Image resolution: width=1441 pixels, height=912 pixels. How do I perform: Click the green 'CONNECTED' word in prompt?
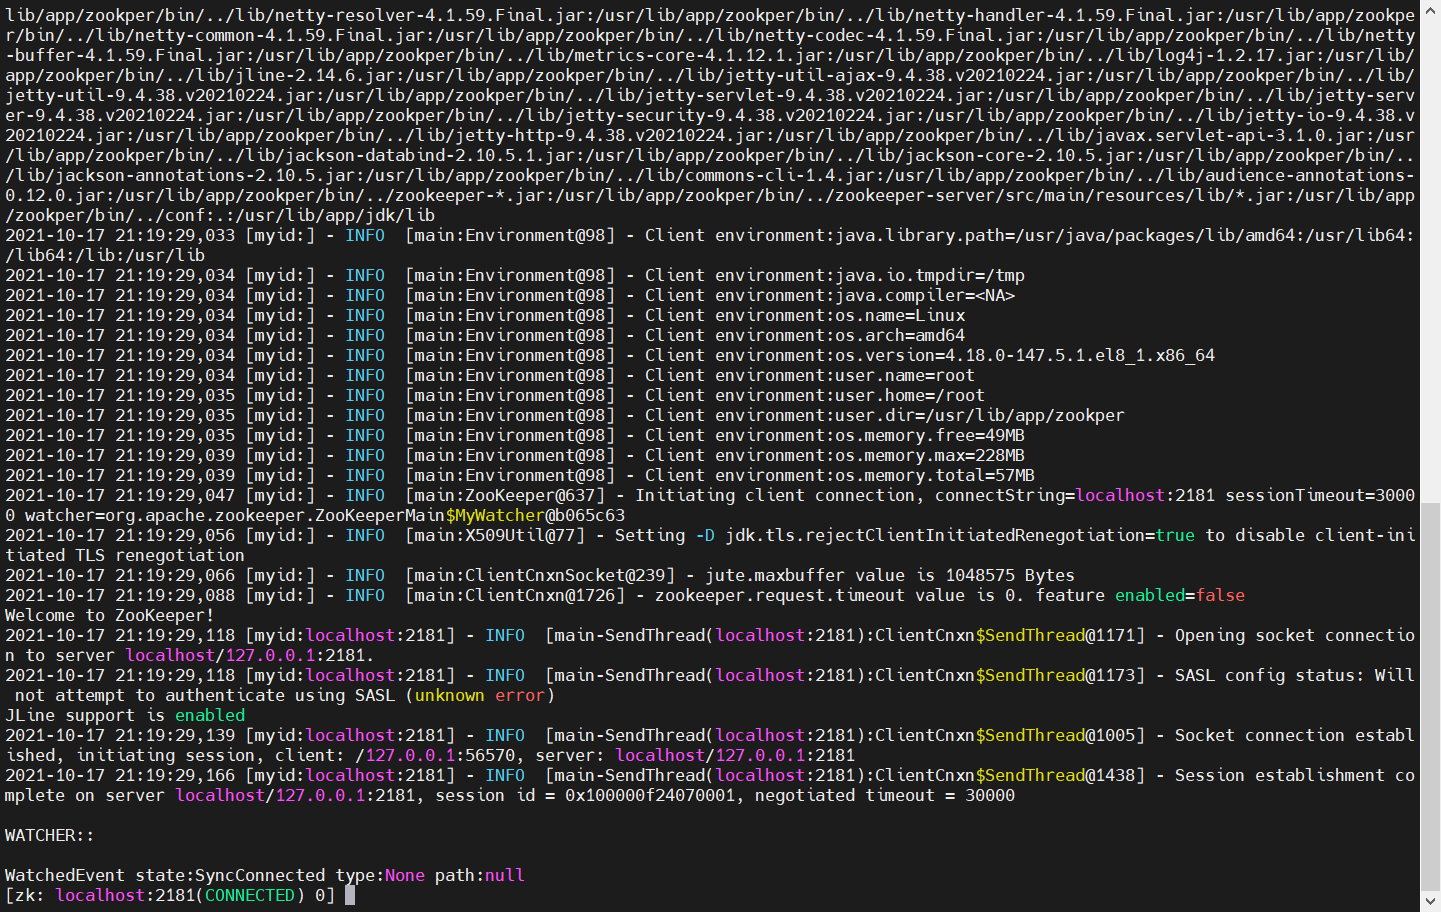coord(250,895)
